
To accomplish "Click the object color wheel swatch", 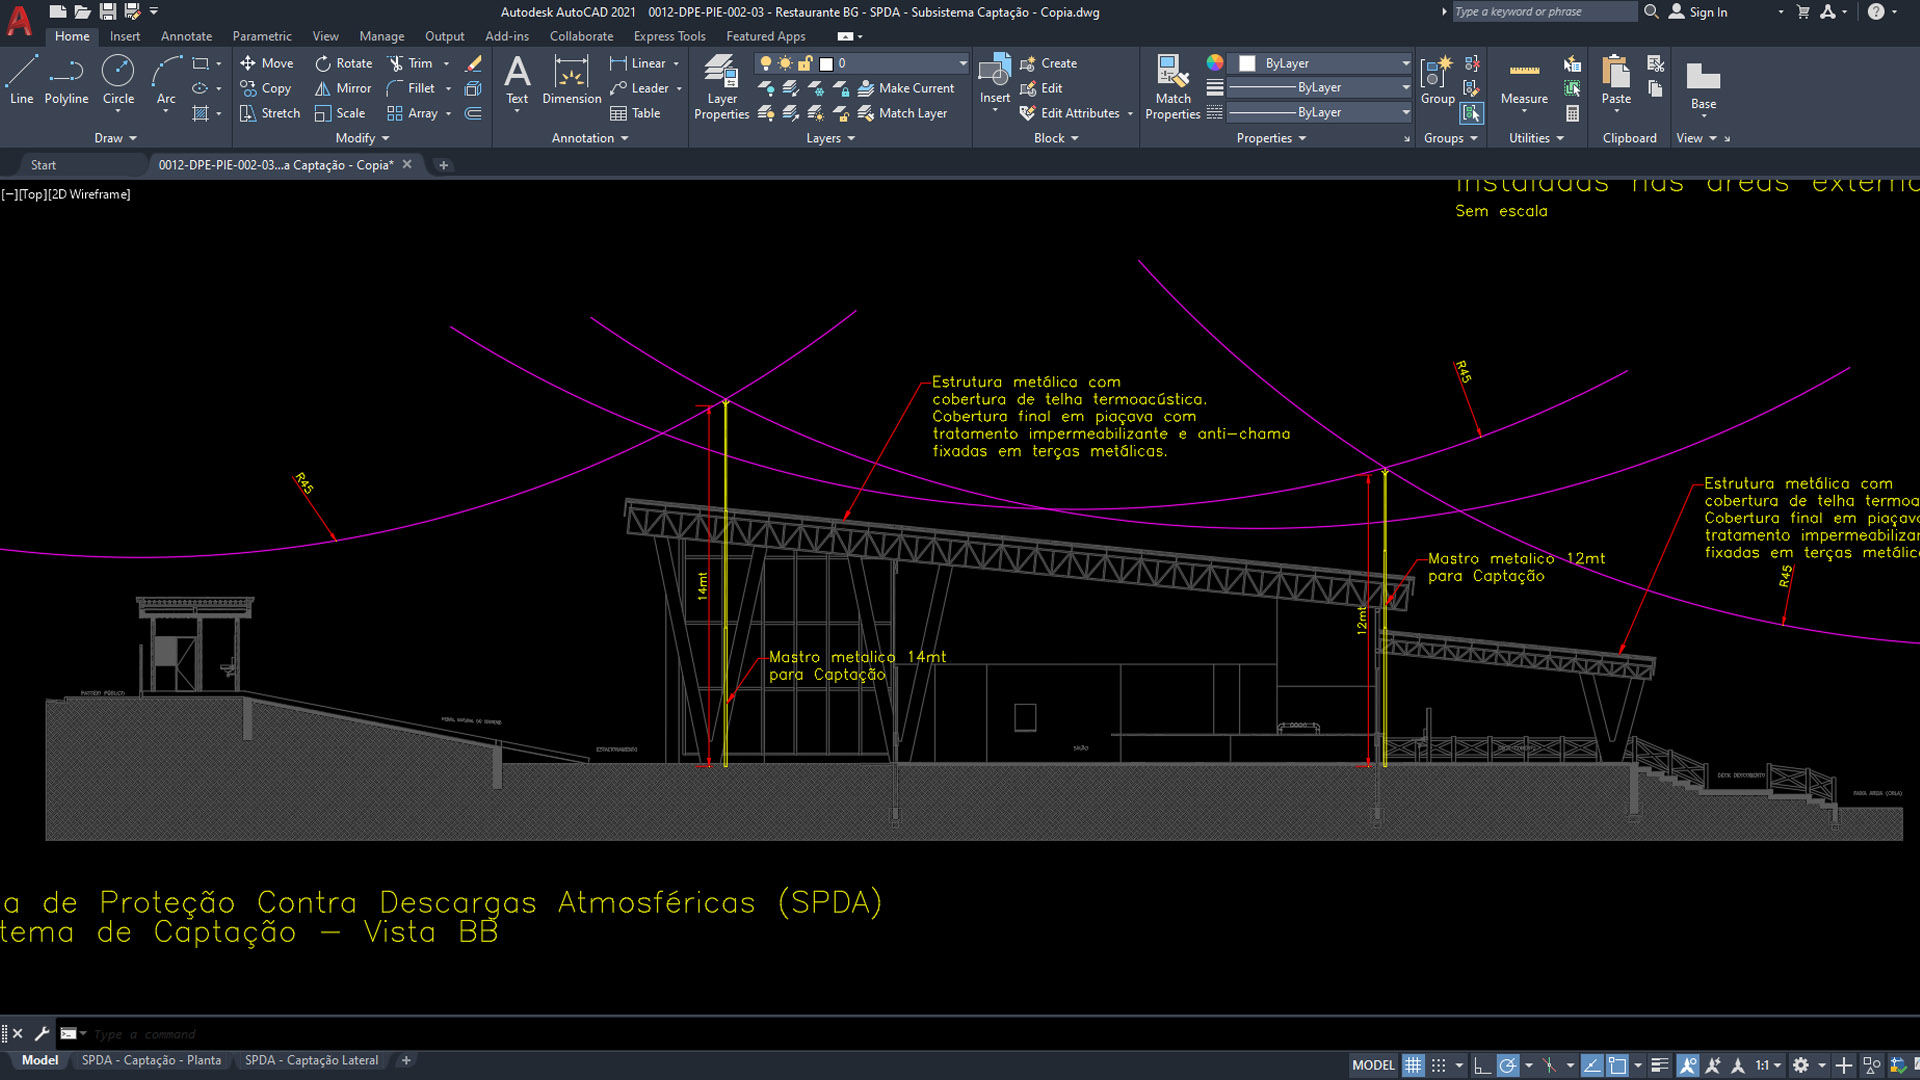I will click(x=1214, y=63).
